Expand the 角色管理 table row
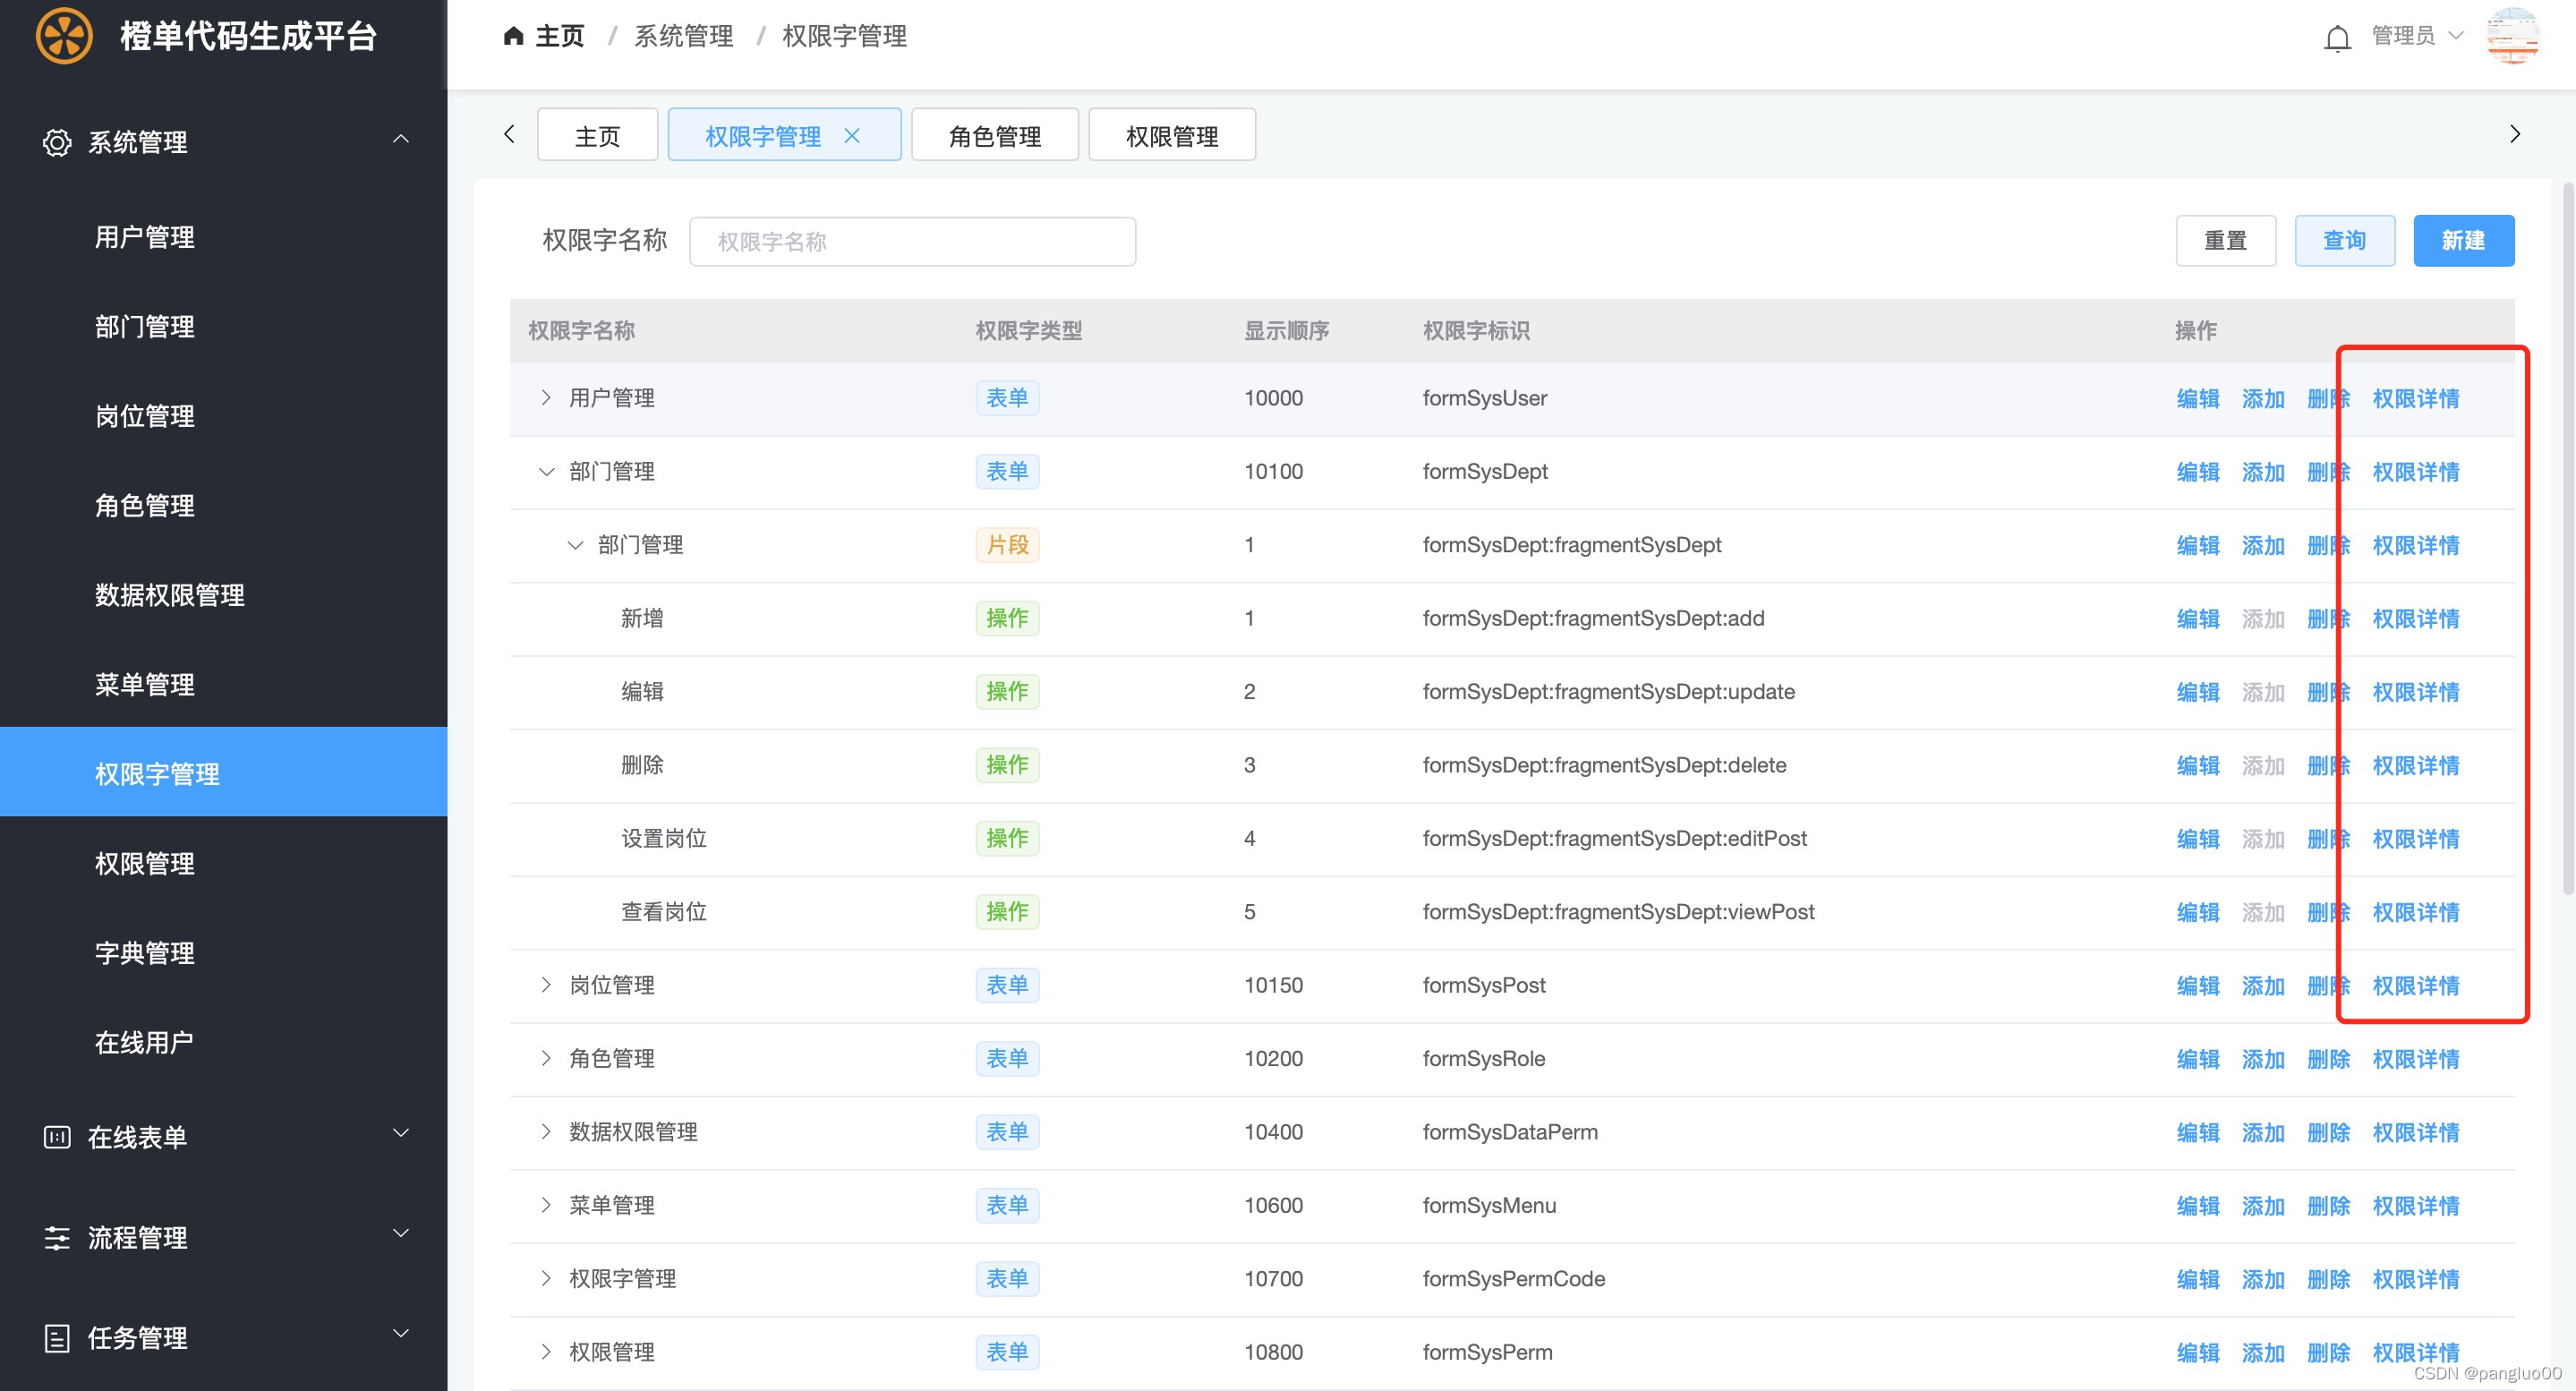The image size is (2576, 1391). [546, 1058]
